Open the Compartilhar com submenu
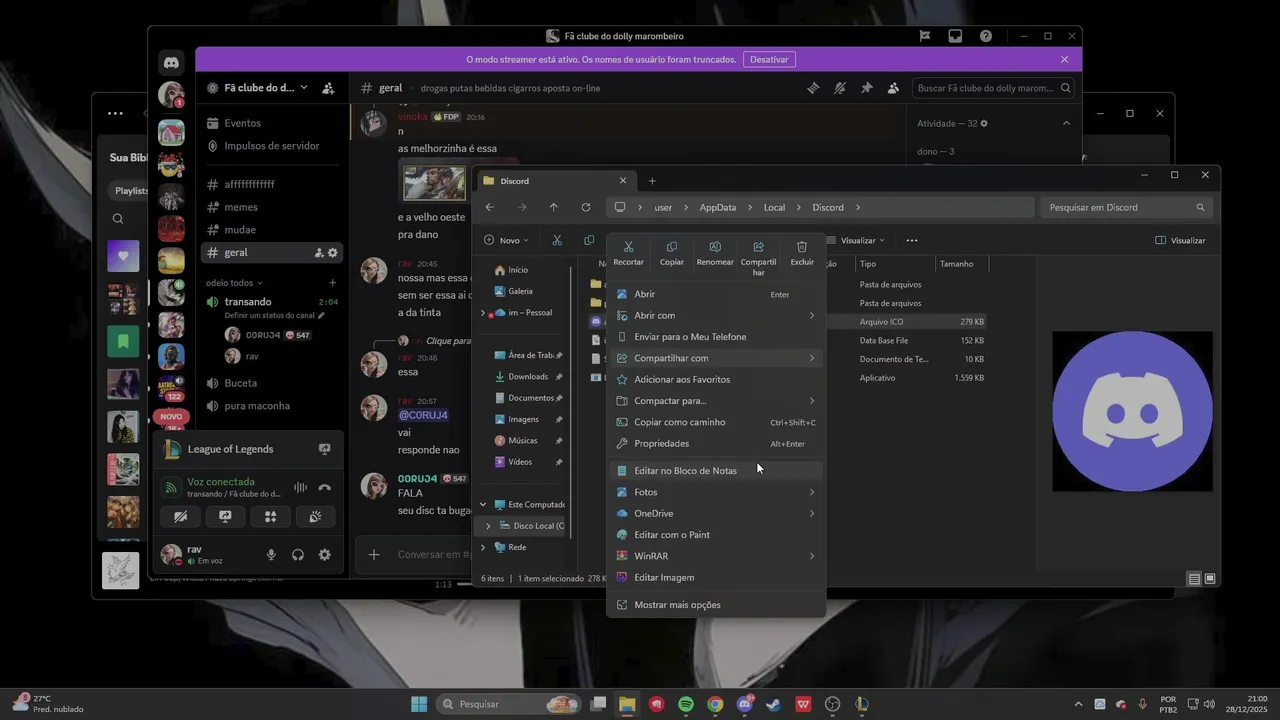Image resolution: width=1280 pixels, height=720 pixels. [716, 358]
